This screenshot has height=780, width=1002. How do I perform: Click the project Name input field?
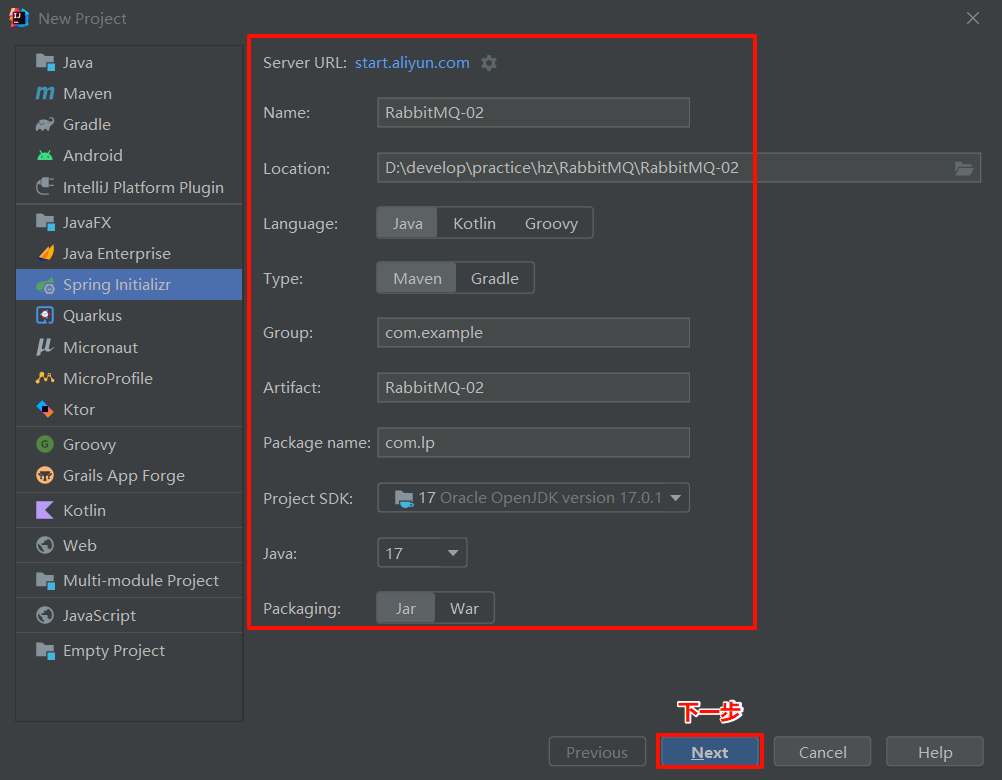click(x=533, y=112)
